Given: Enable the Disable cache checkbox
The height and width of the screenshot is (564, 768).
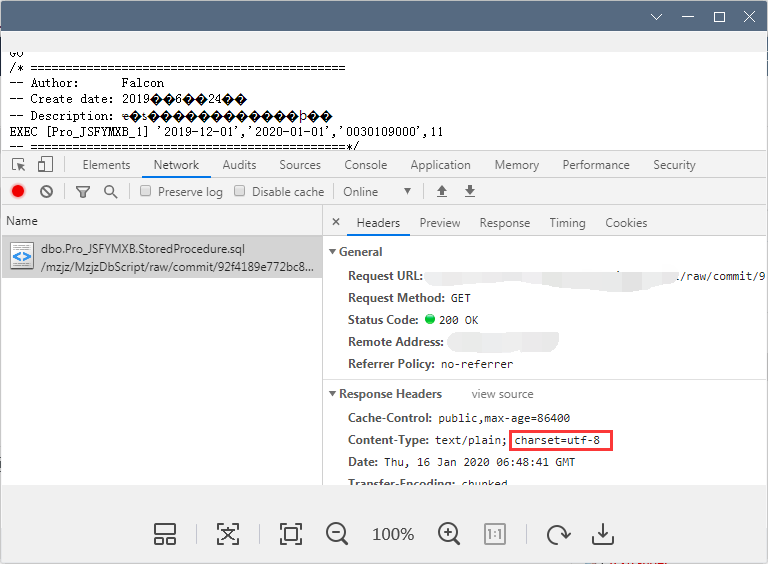Looking at the screenshot, I should pyautogui.click(x=240, y=191).
